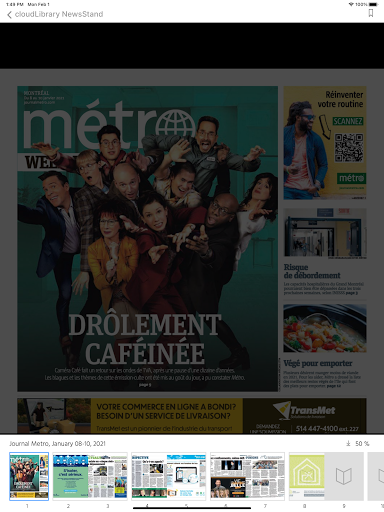Open the pages 2-3 spread thumbnail

(x=90, y=476)
